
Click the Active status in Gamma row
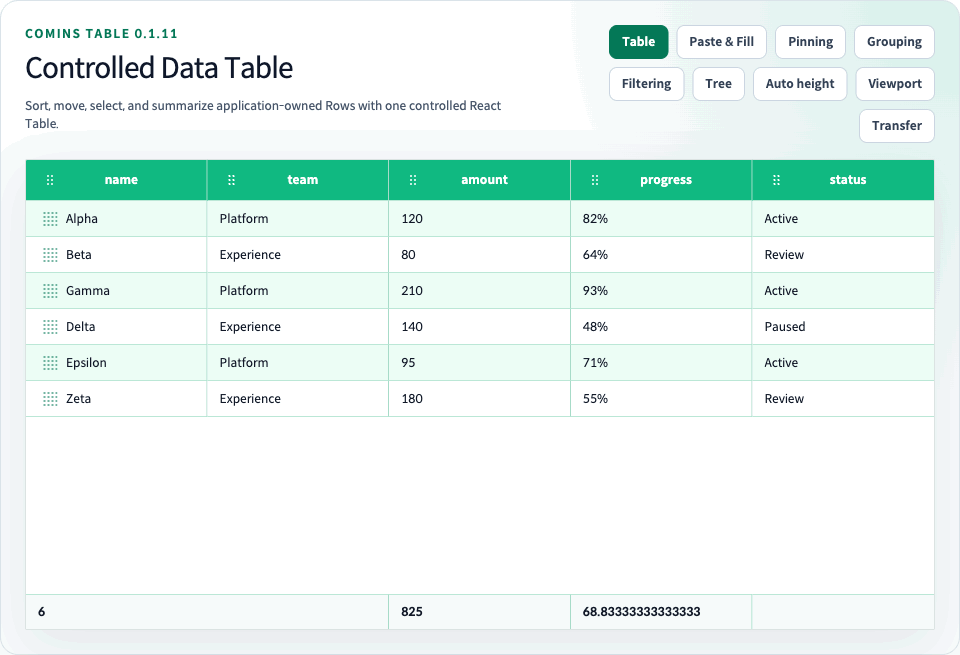843,291
